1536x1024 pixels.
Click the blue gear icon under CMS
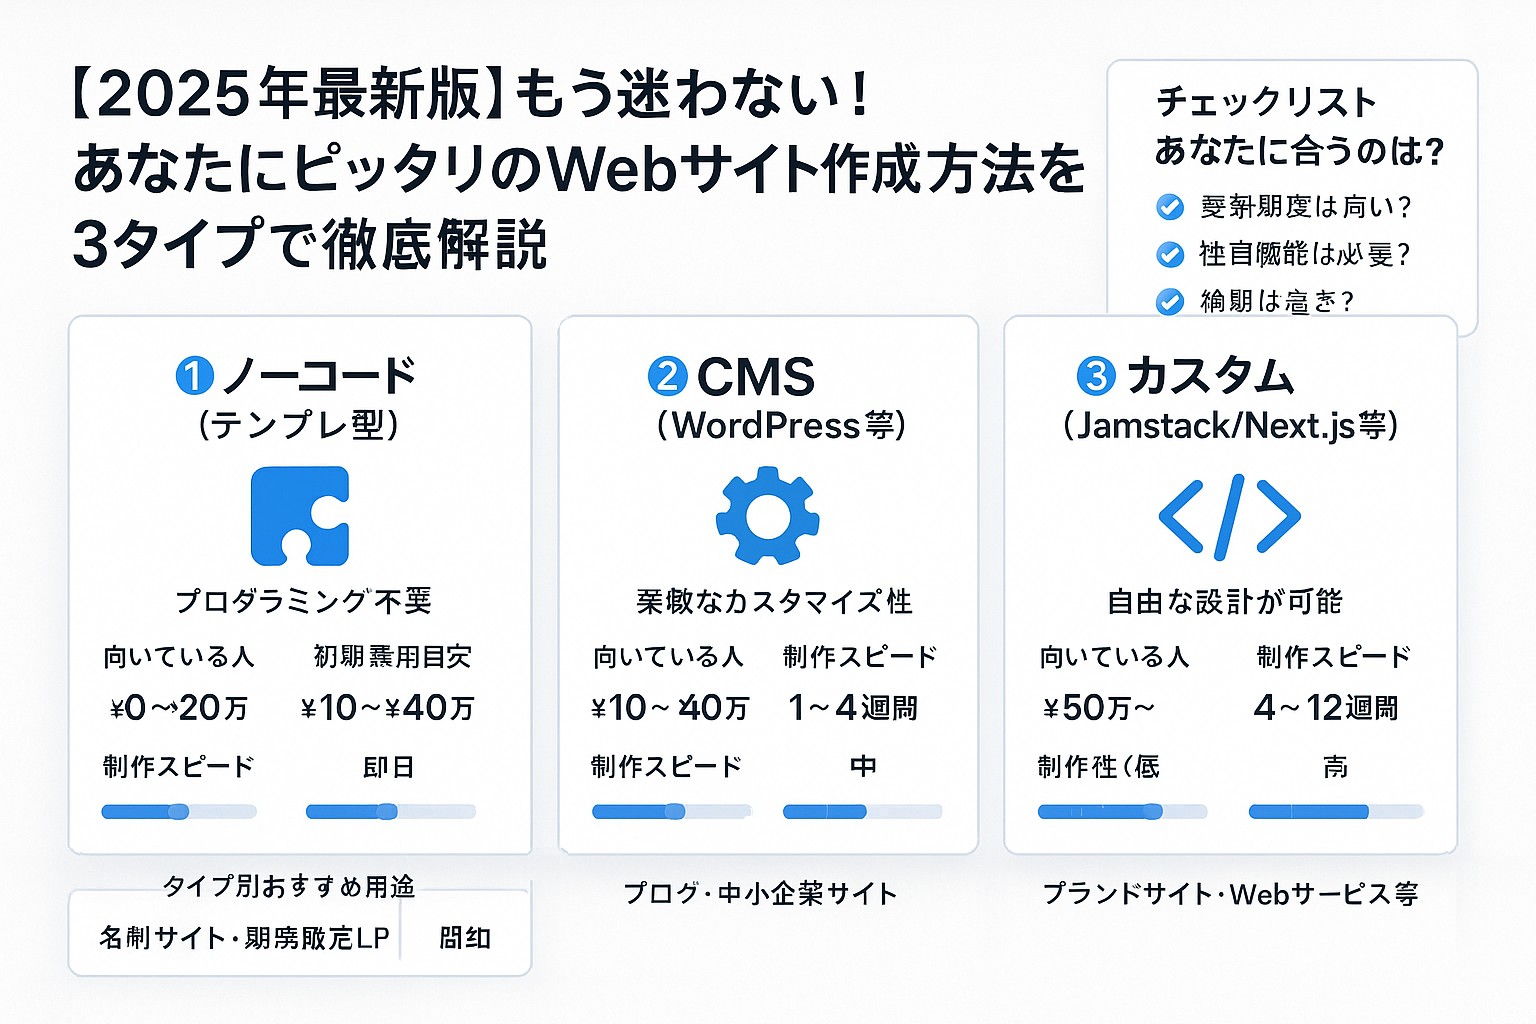click(x=767, y=515)
